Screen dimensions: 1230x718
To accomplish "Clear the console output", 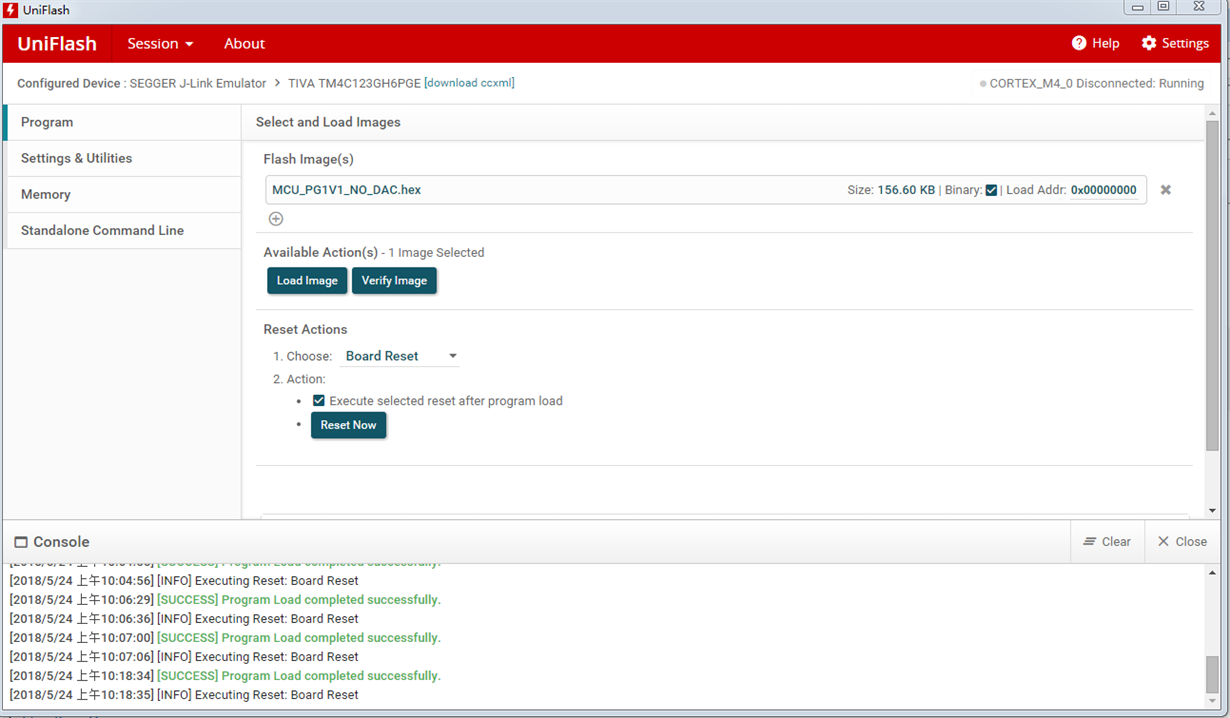I will pyautogui.click(x=1107, y=541).
